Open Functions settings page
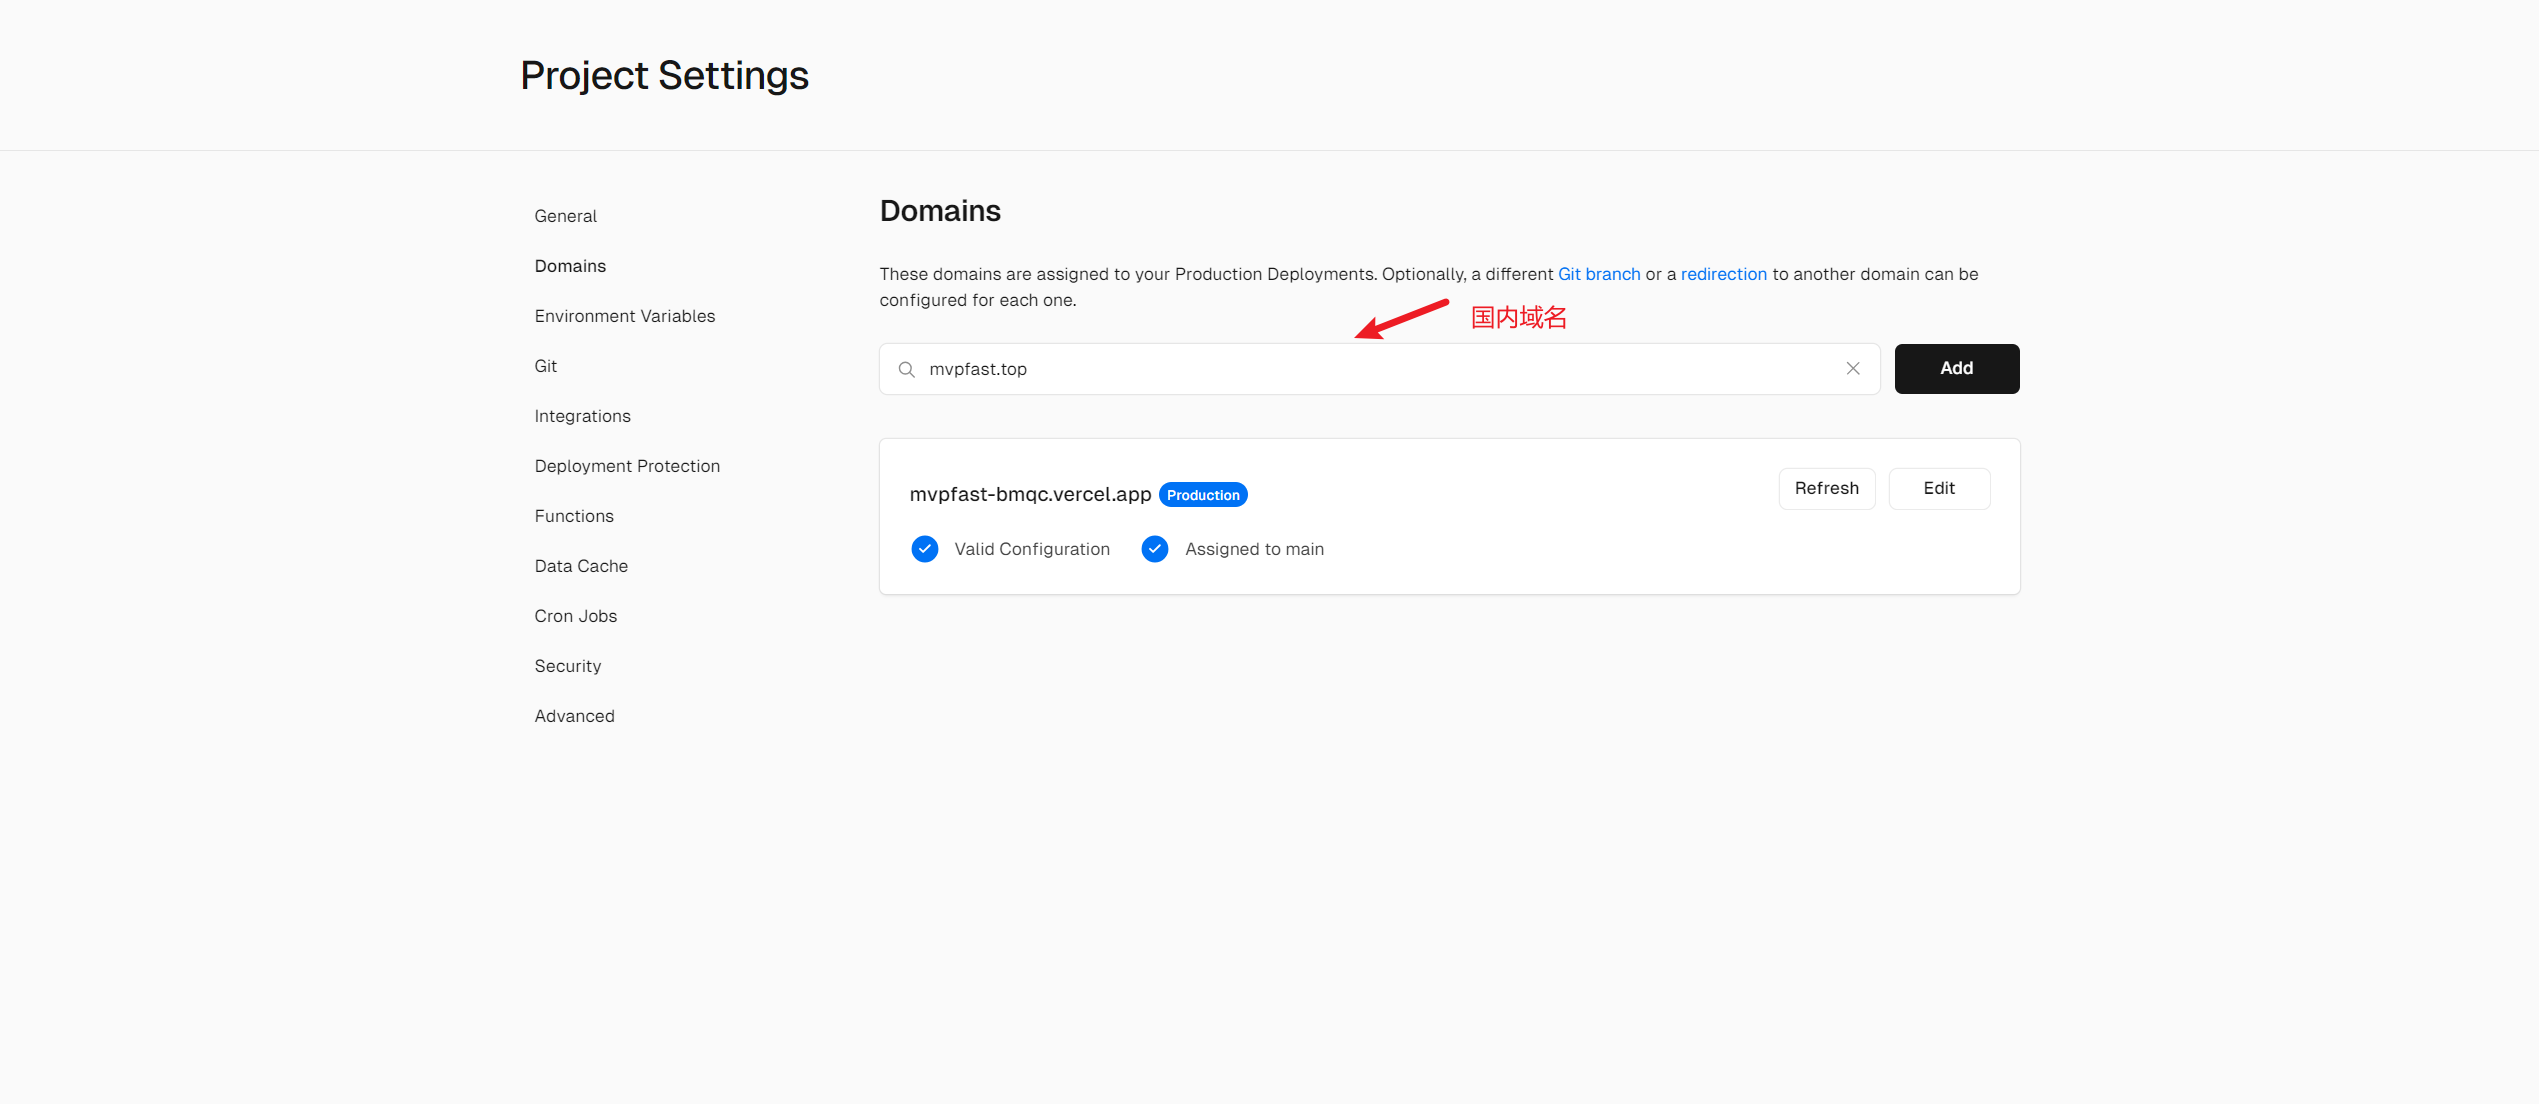The height and width of the screenshot is (1104, 2539). [573, 516]
